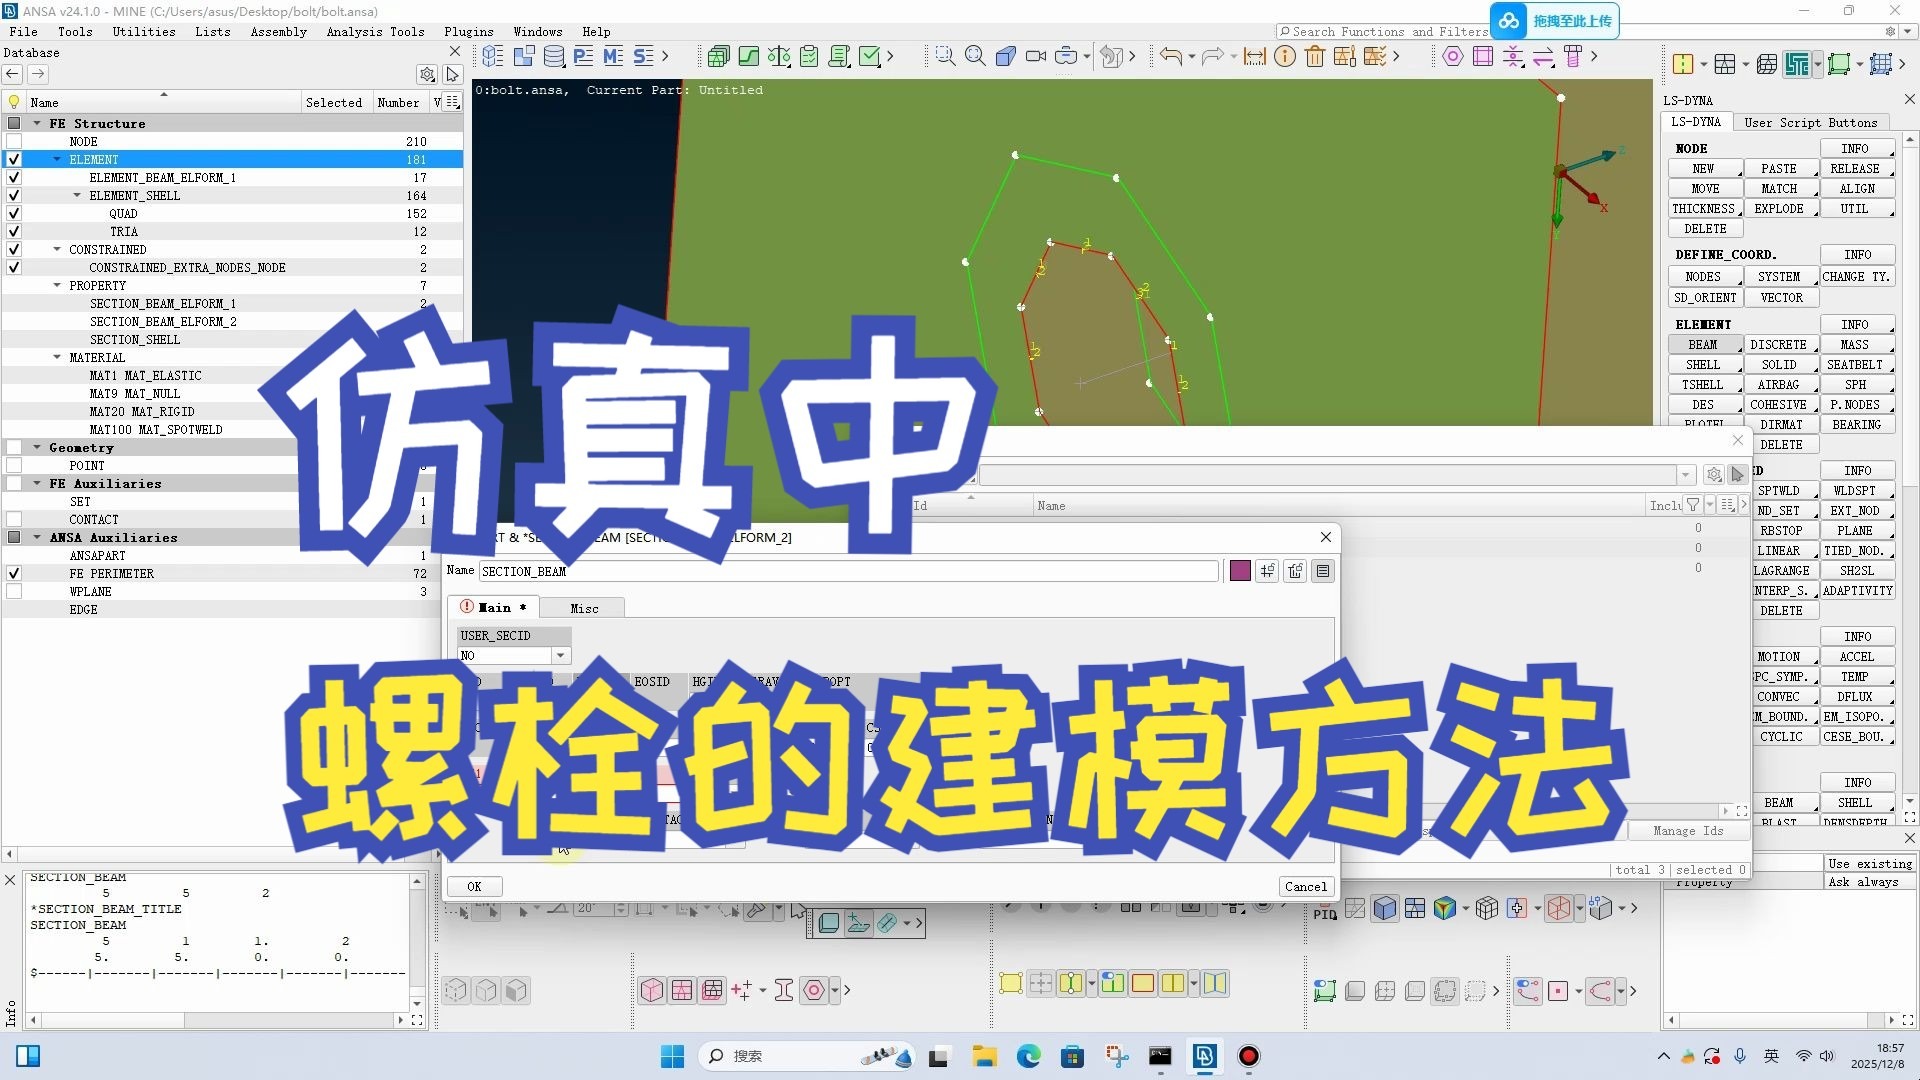The height and width of the screenshot is (1080, 1920).
Task: Open the USER_SECID dropdown
Action: (x=560, y=656)
